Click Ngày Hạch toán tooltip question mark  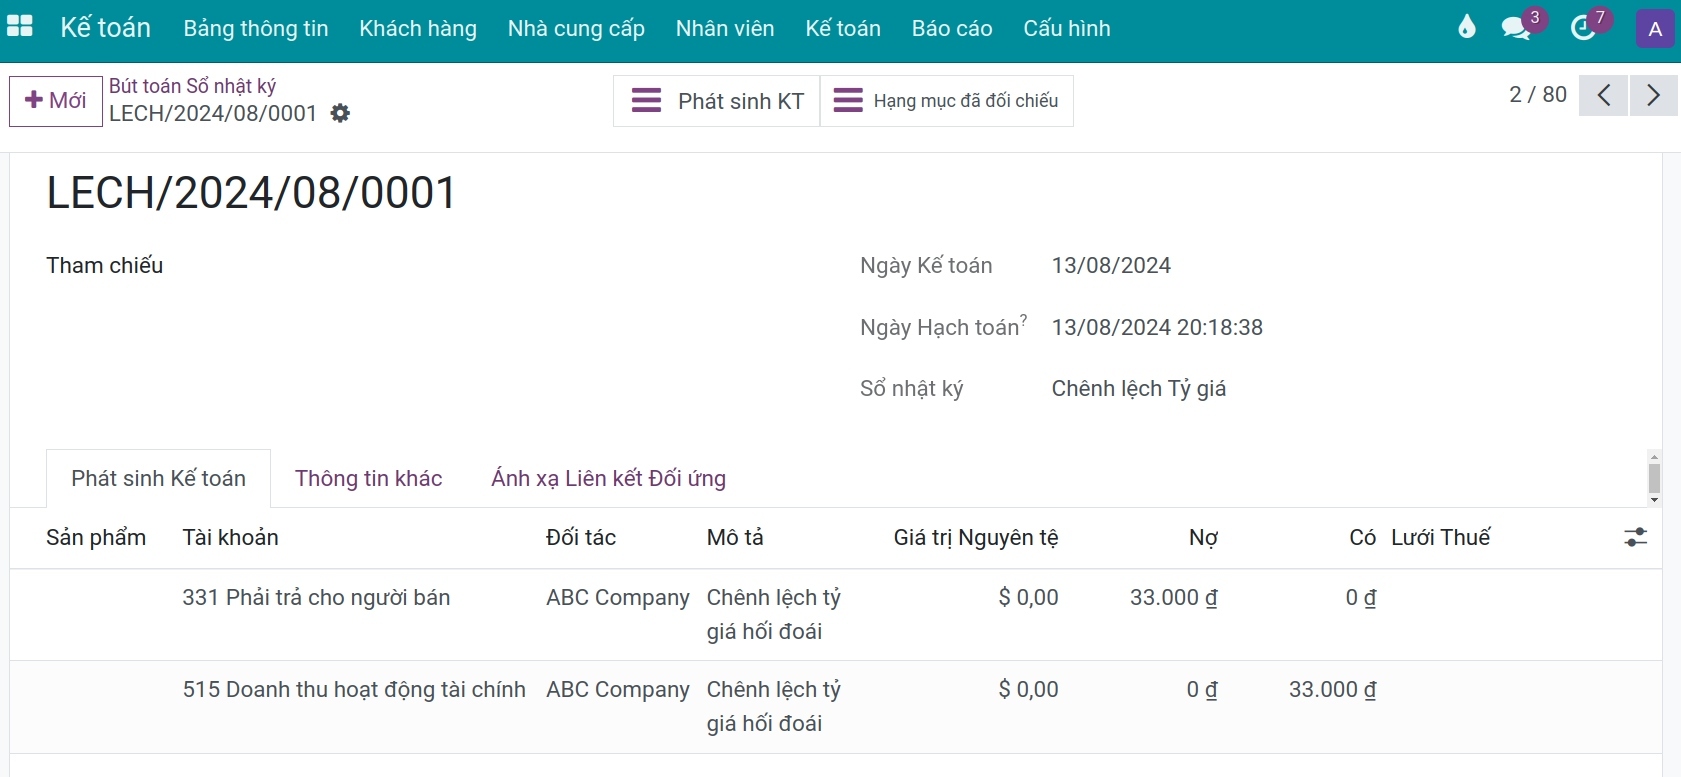pyautogui.click(x=1023, y=320)
